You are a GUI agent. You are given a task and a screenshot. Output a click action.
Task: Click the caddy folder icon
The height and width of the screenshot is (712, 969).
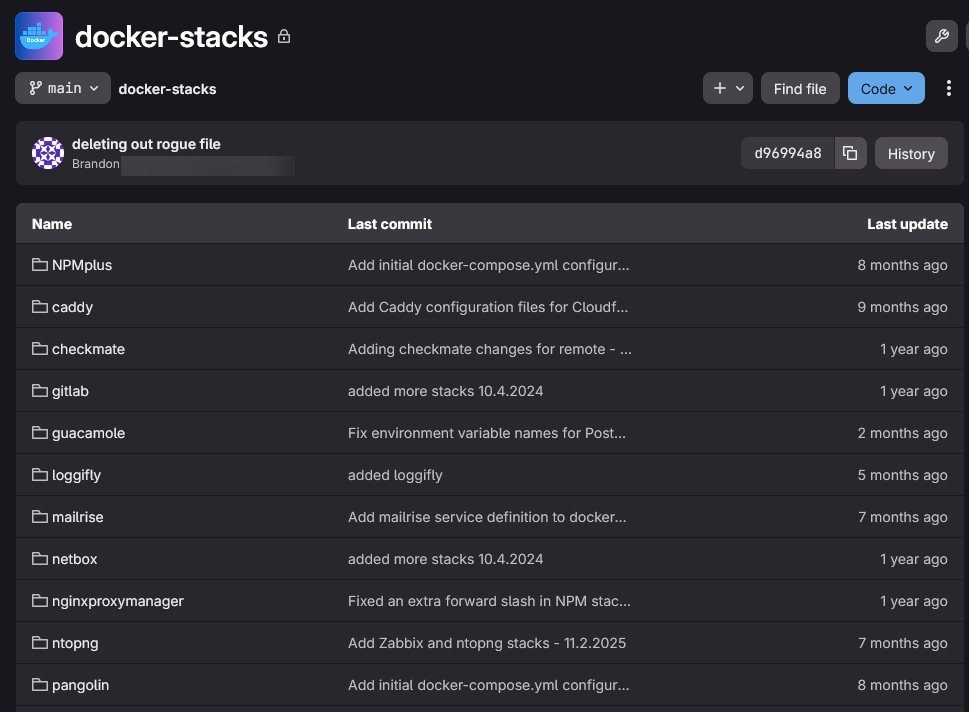[x=40, y=307]
